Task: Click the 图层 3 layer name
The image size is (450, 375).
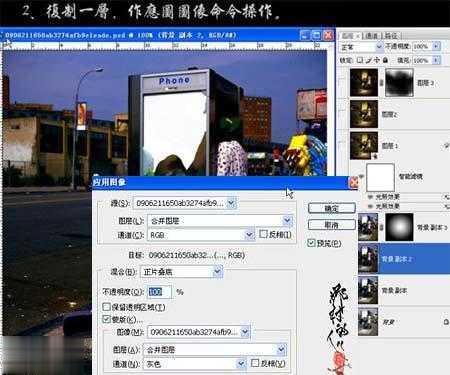Action: click(425, 83)
